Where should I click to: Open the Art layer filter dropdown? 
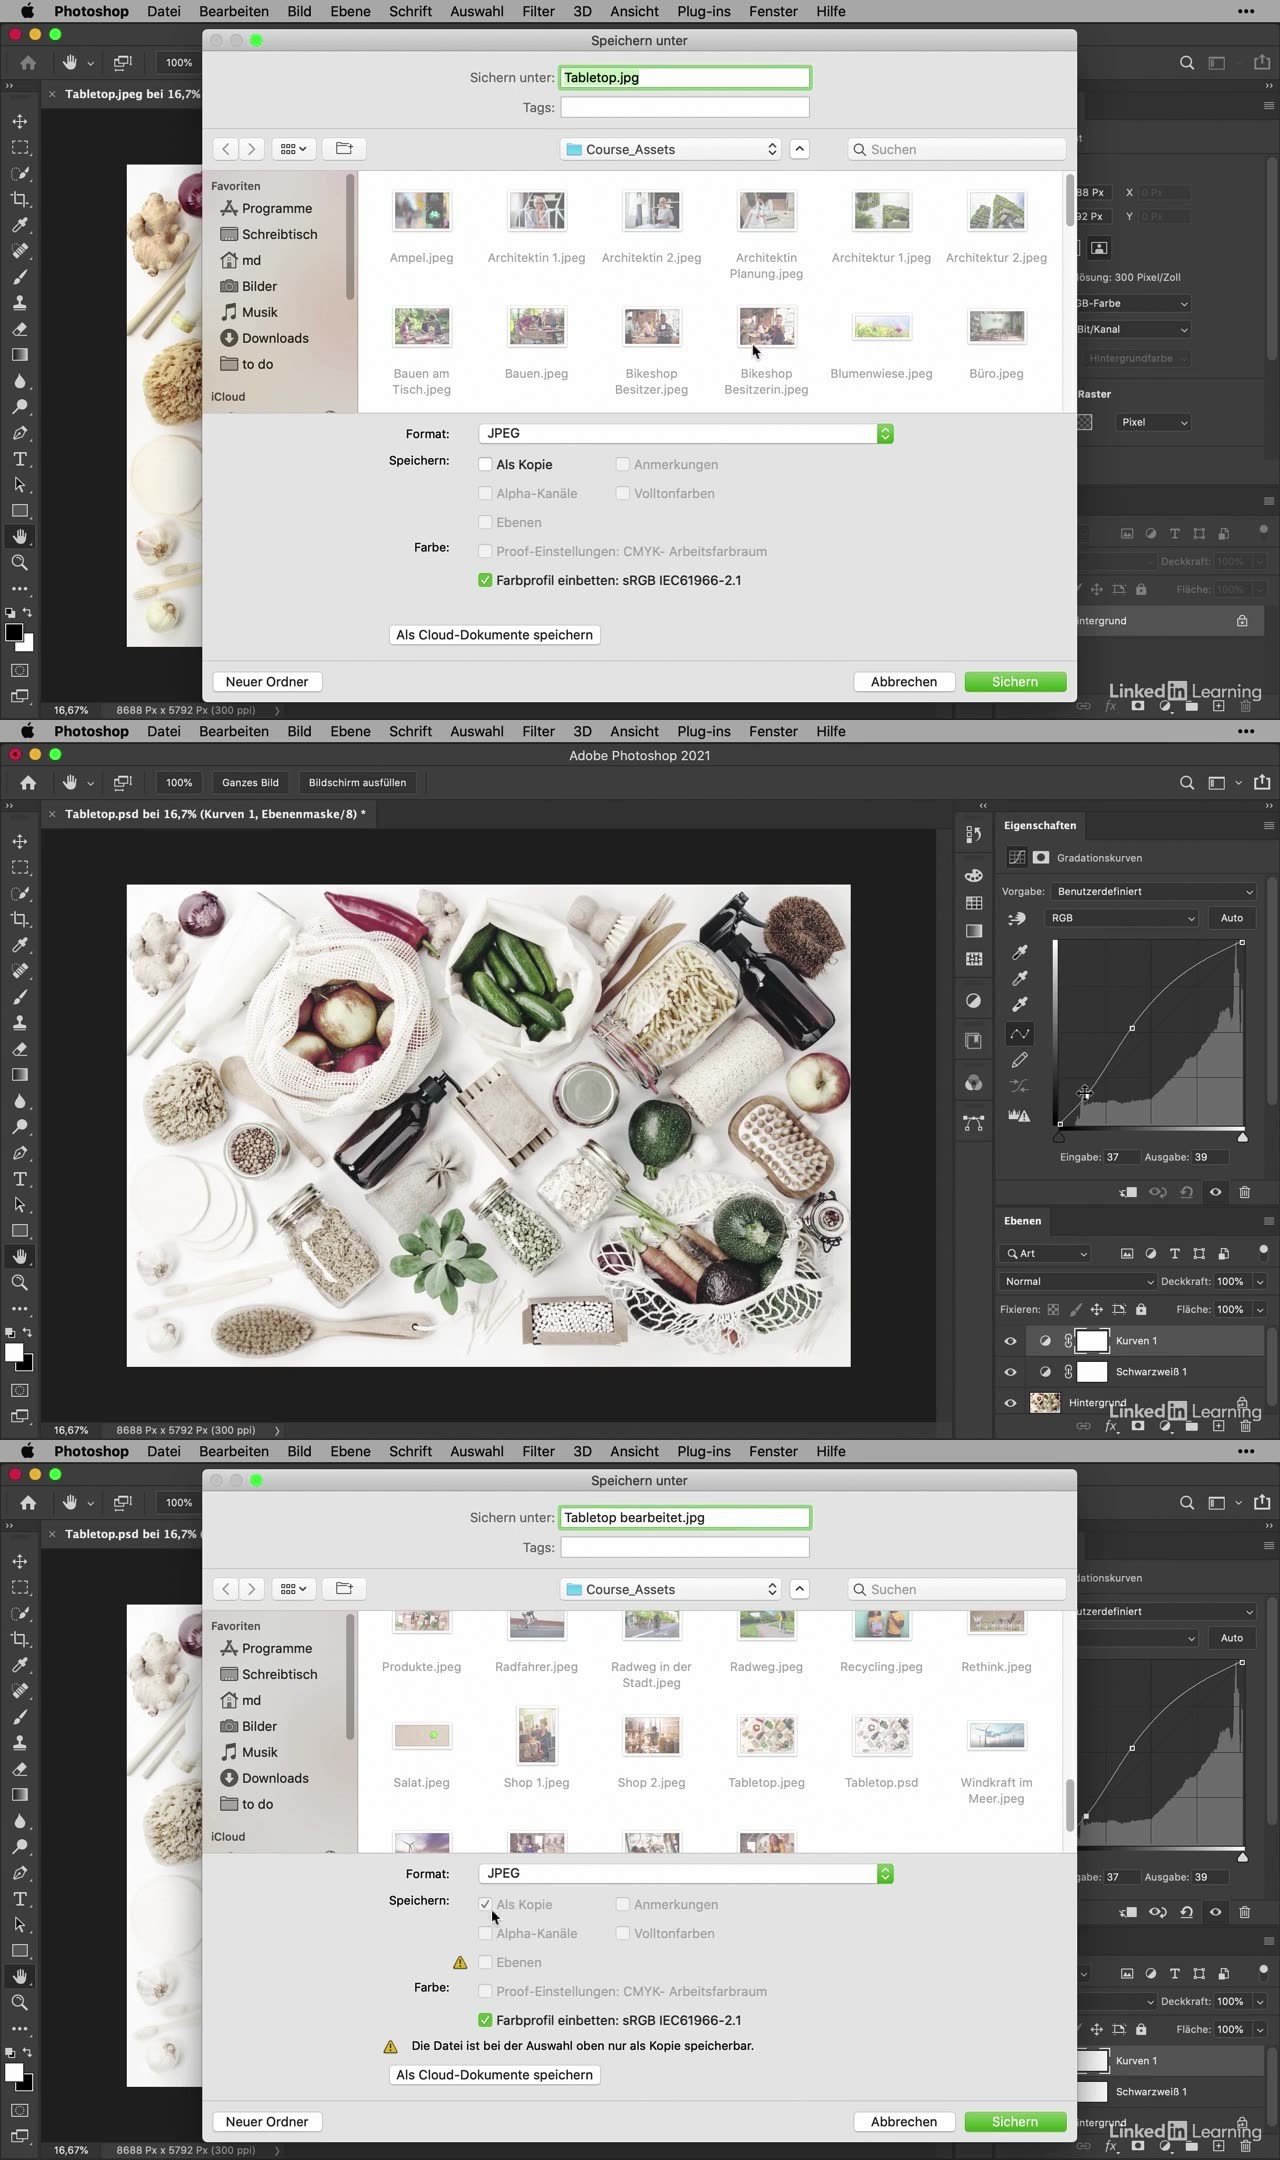1045,1253
